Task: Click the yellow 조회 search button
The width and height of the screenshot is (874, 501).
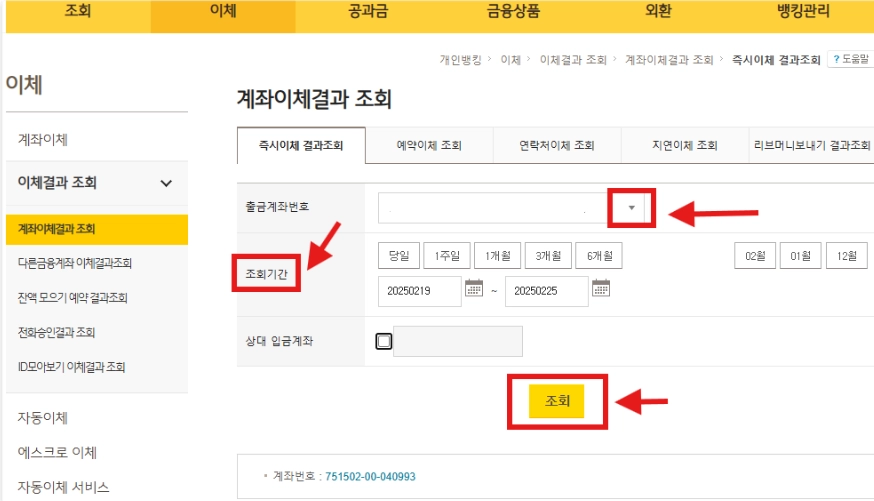Action: tap(556, 401)
